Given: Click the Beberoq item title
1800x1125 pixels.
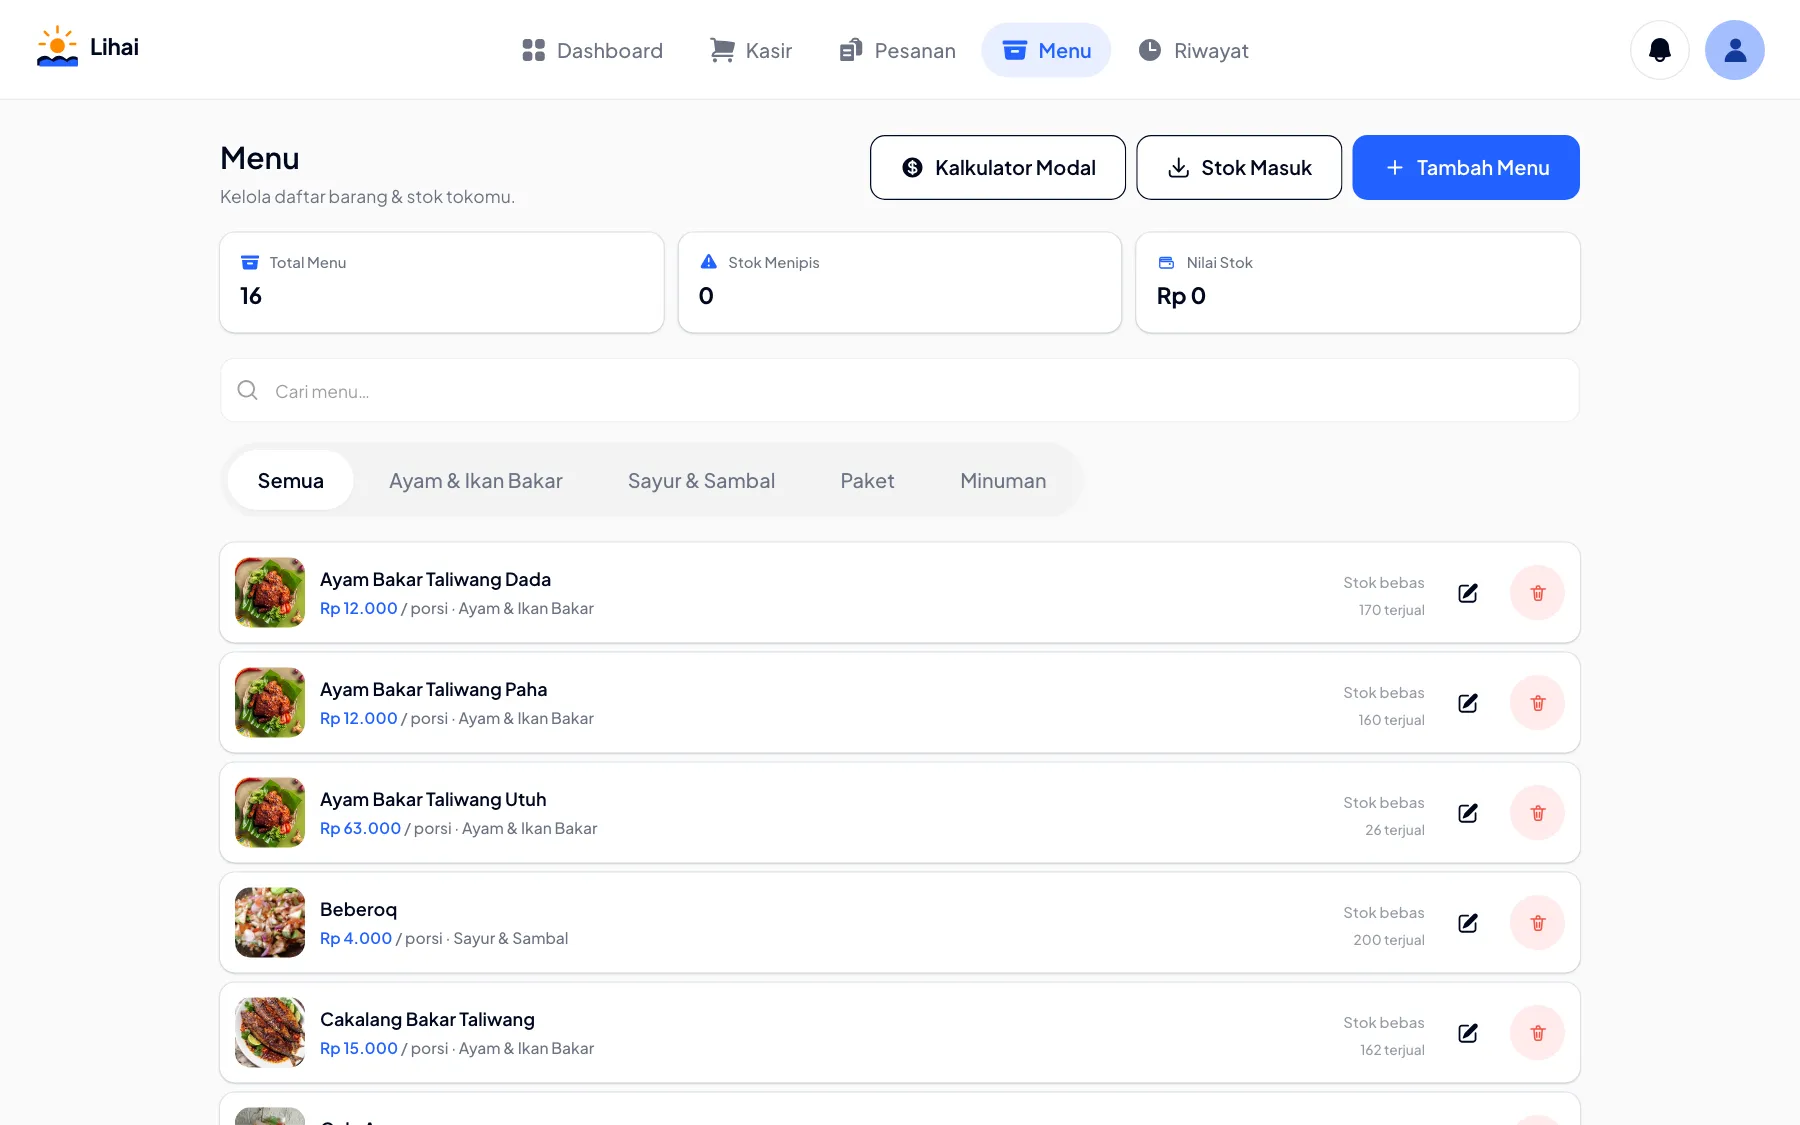Looking at the screenshot, I should click(x=358, y=909).
